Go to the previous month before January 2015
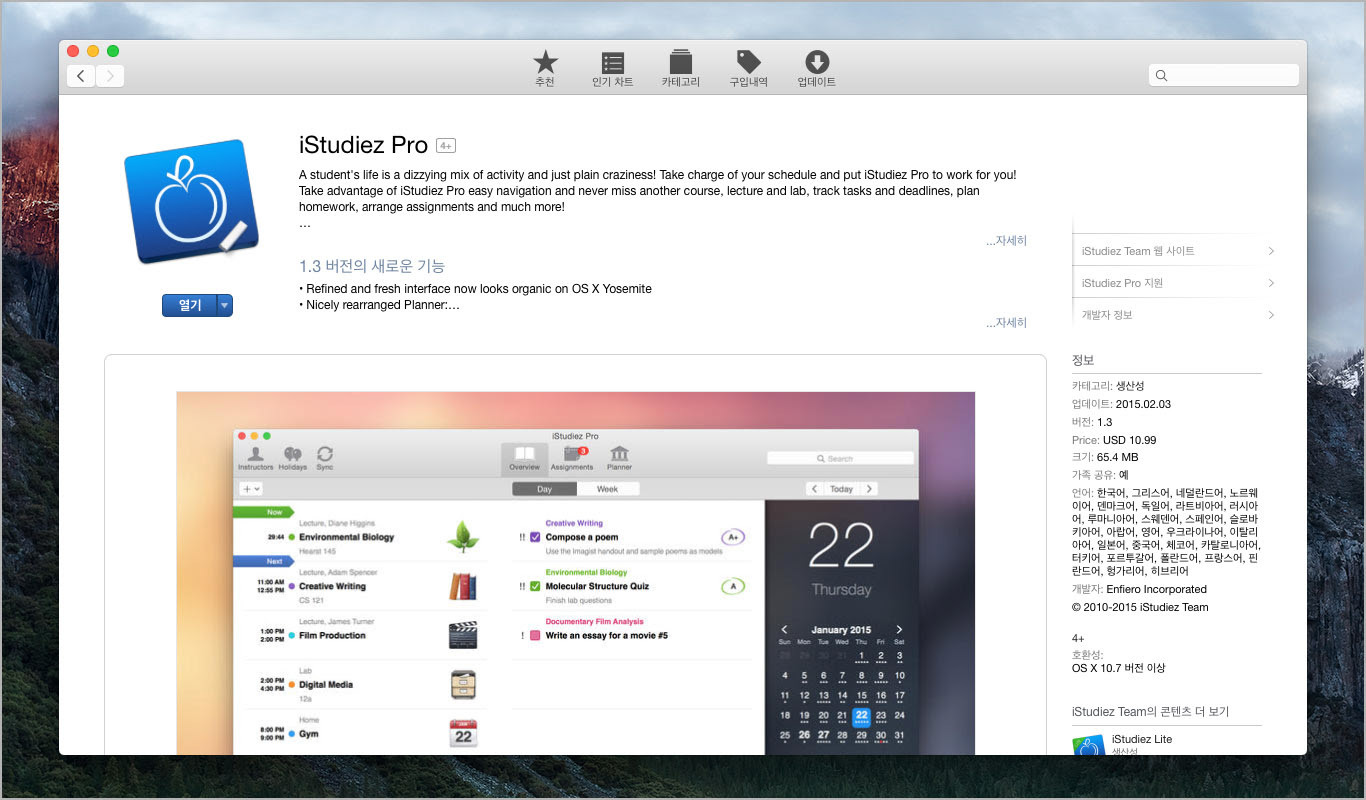This screenshot has height=800, width=1366. click(x=785, y=630)
